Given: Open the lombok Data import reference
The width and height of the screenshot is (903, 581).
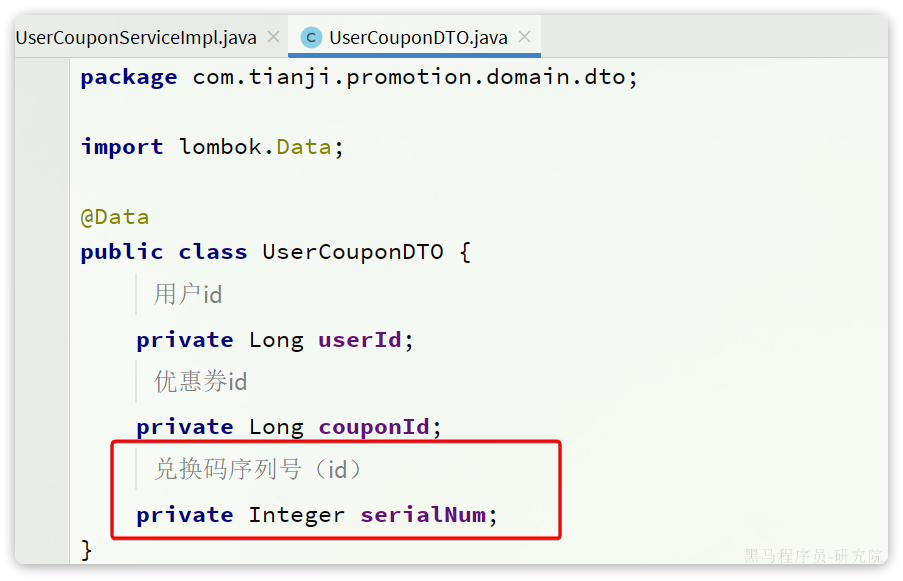Looking at the screenshot, I should click(303, 147).
